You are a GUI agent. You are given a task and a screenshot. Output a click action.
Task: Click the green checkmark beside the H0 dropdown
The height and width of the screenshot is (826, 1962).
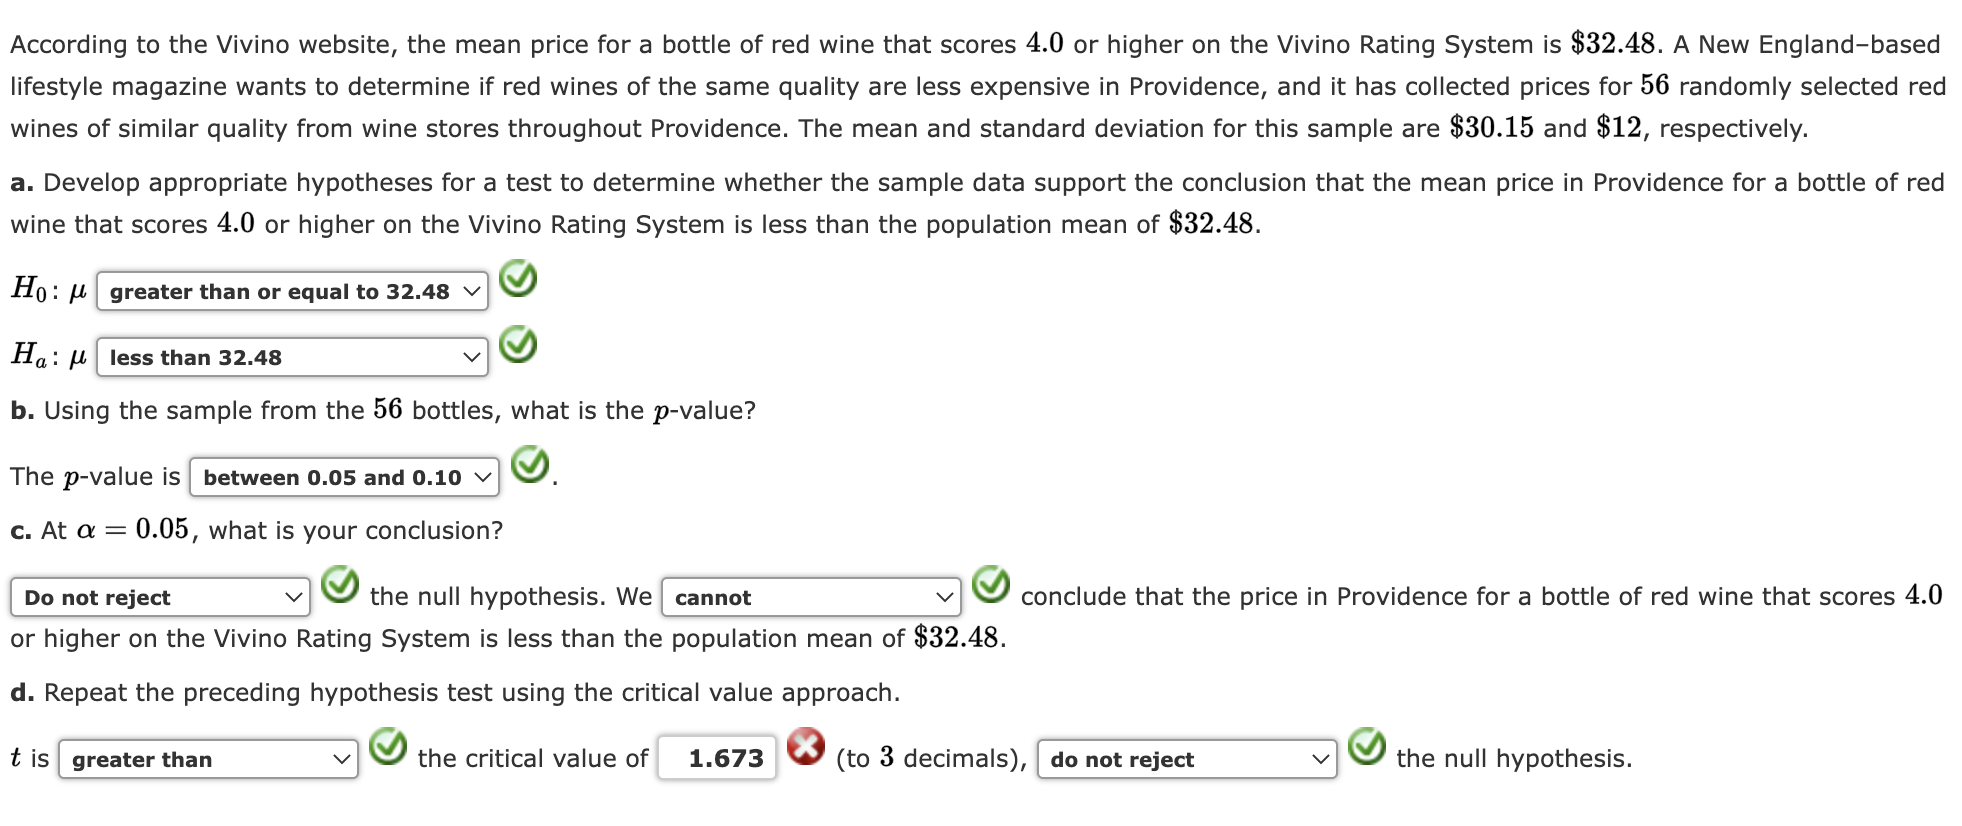coord(519,281)
